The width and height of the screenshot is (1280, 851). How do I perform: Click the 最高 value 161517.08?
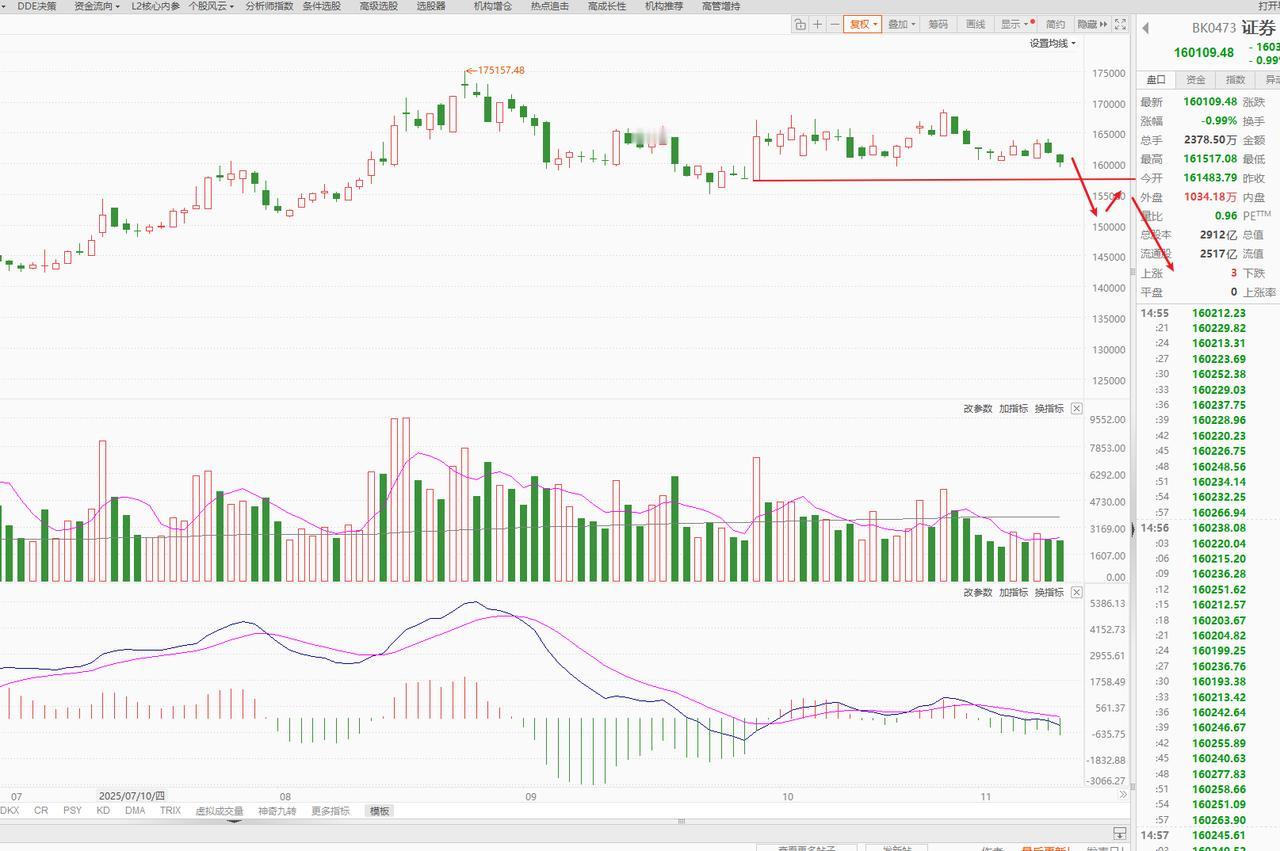(1210, 159)
